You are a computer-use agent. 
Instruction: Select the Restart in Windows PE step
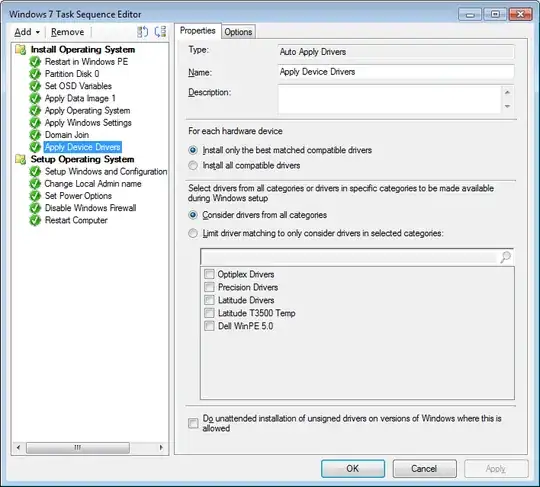coord(86,62)
